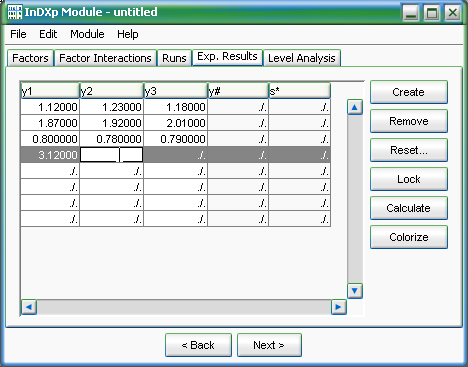Click the Lock button
This screenshot has width=468, height=367.
(x=409, y=179)
